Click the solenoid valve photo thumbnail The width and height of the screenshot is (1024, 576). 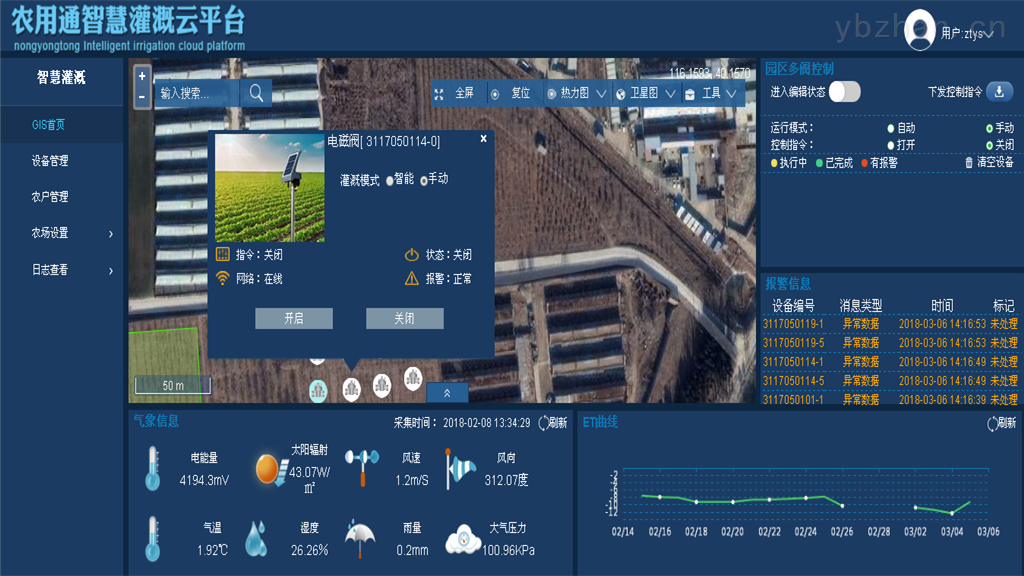pos(270,188)
